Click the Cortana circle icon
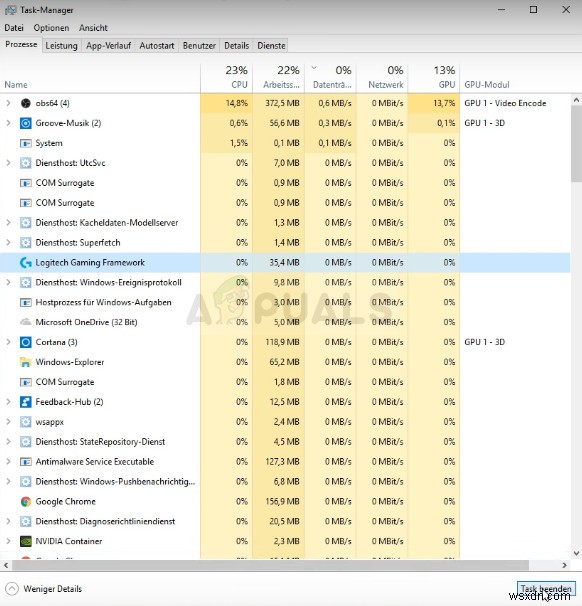 click(26, 342)
